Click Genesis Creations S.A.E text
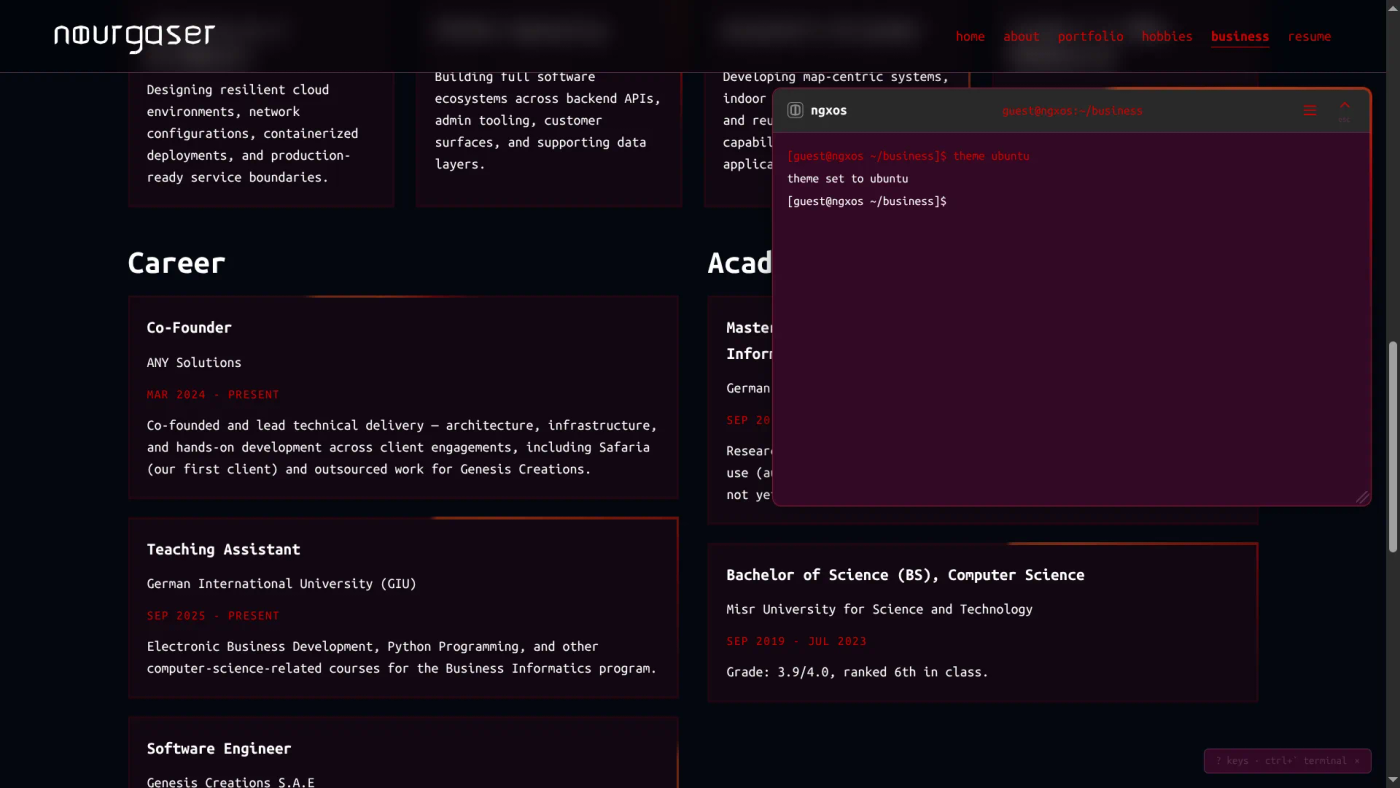 point(230,781)
